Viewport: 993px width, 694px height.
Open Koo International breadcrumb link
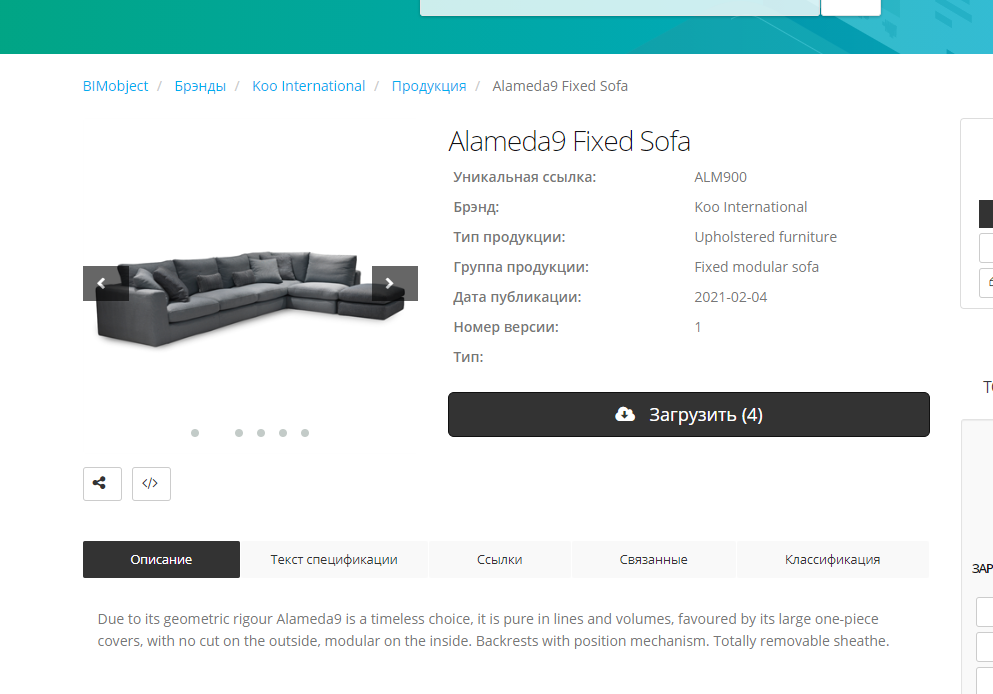308,86
